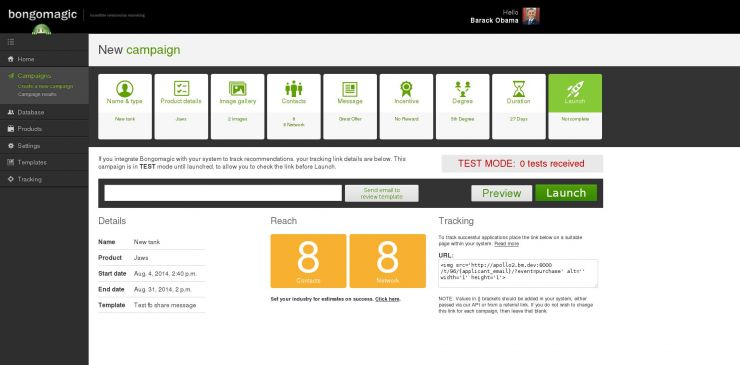The width and height of the screenshot is (740, 365).
Task: Open the Degree network icon
Action: (462, 89)
